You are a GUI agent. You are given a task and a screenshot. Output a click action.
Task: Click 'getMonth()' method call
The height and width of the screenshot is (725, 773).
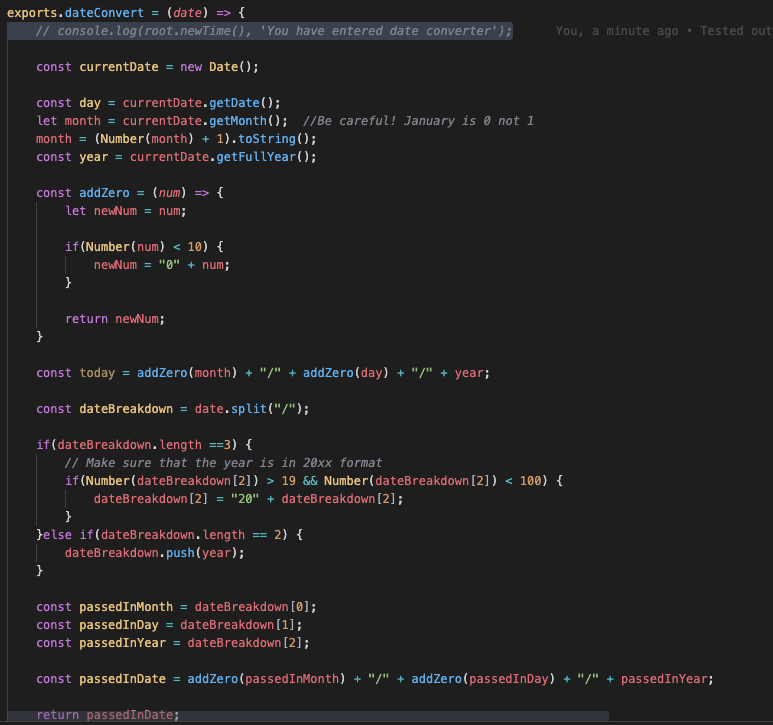[245, 121]
